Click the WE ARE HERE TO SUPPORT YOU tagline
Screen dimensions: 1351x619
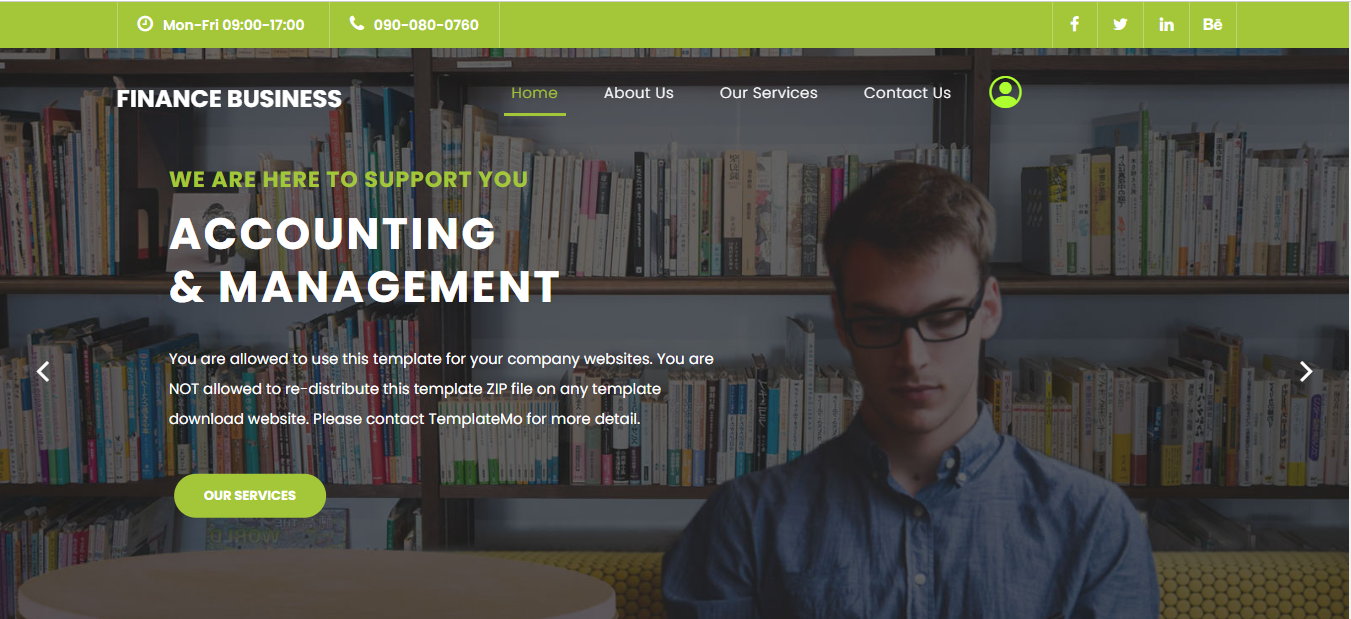click(x=348, y=180)
